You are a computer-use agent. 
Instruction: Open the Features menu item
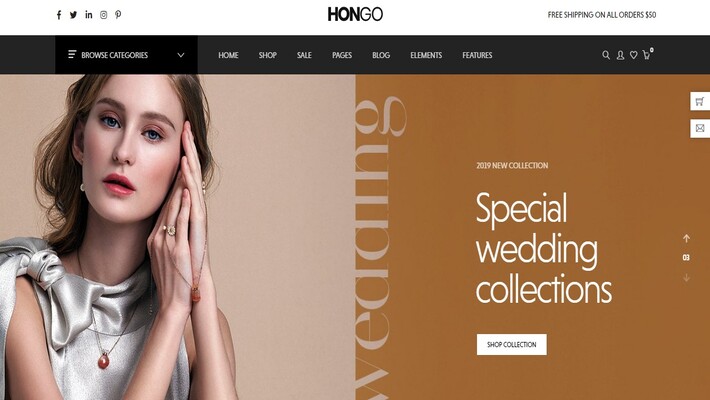477,55
